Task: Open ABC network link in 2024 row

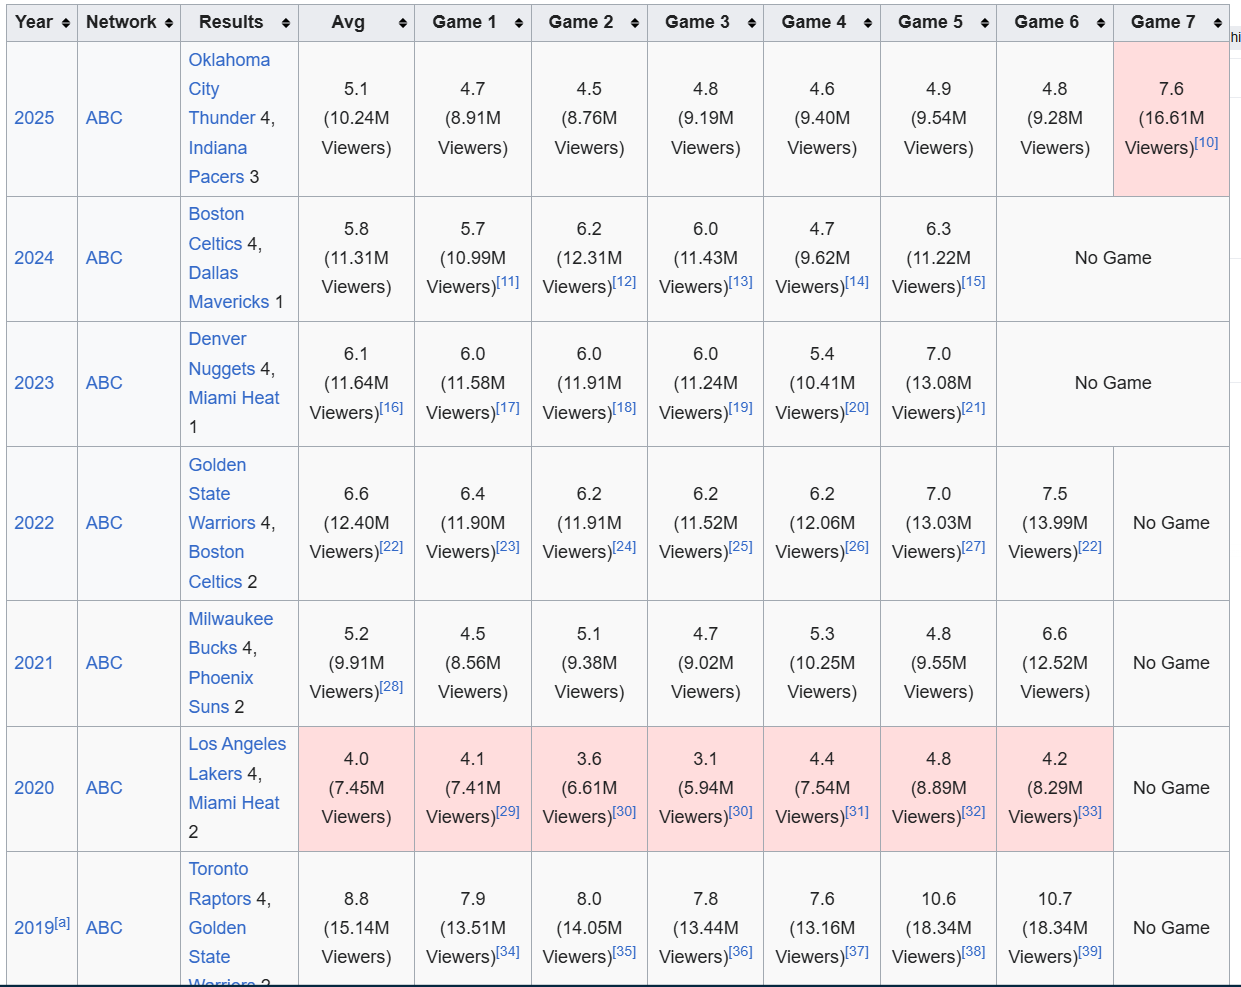Action: coord(104,258)
